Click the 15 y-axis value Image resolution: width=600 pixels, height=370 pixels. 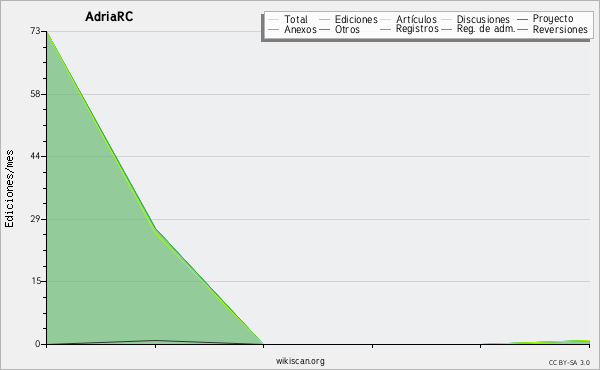point(36,281)
